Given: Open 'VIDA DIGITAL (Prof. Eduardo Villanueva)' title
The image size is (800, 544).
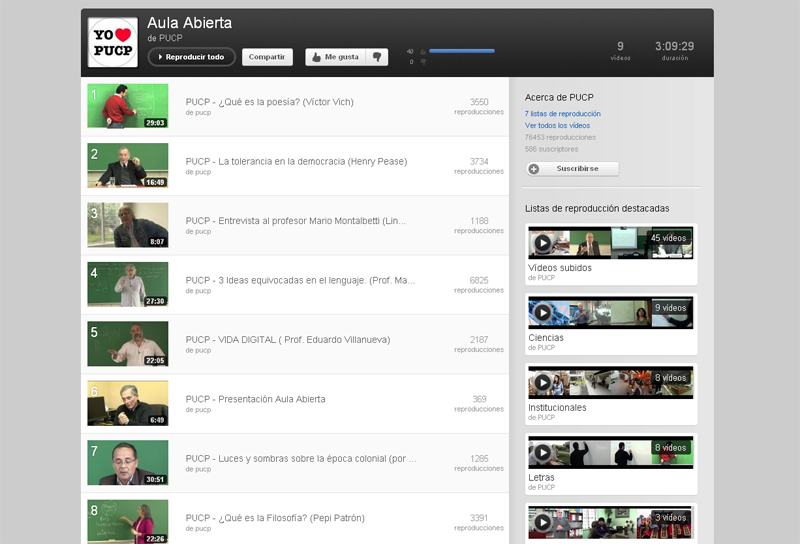Looking at the screenshot, I should tap(288, 339).
